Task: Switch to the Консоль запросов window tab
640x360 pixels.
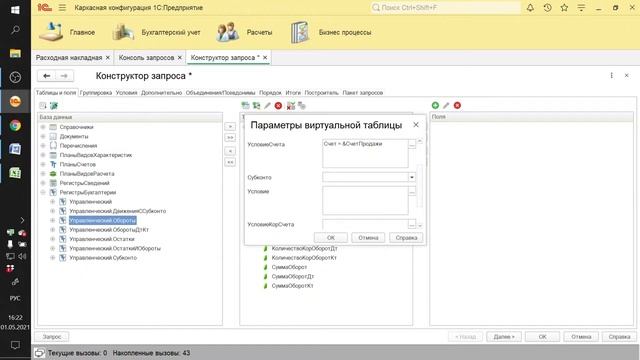Action: point(146,58)
